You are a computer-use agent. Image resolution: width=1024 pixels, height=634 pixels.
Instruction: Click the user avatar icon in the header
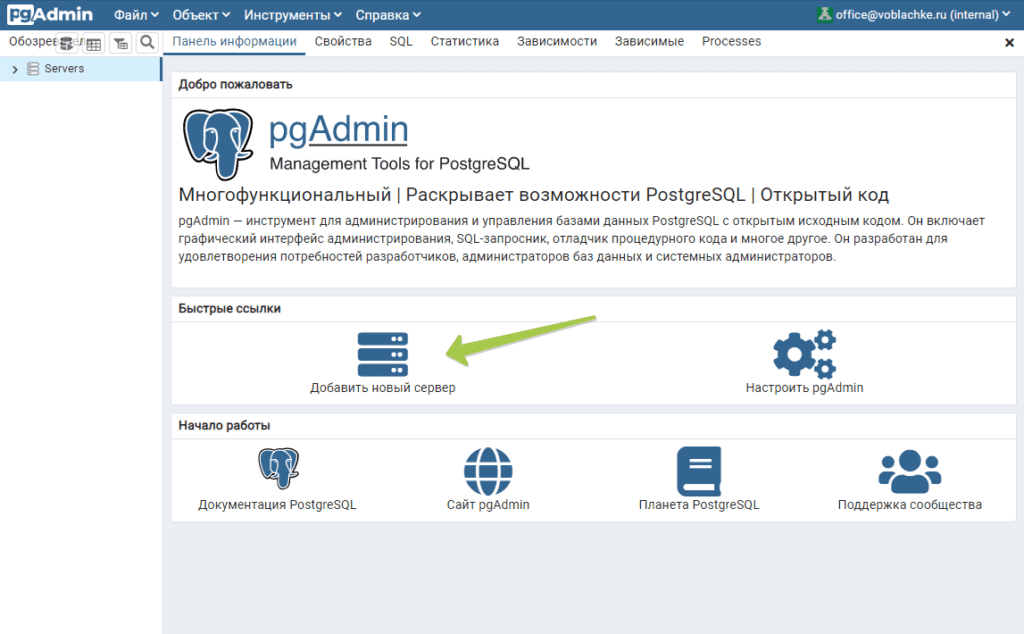point(824,14)
